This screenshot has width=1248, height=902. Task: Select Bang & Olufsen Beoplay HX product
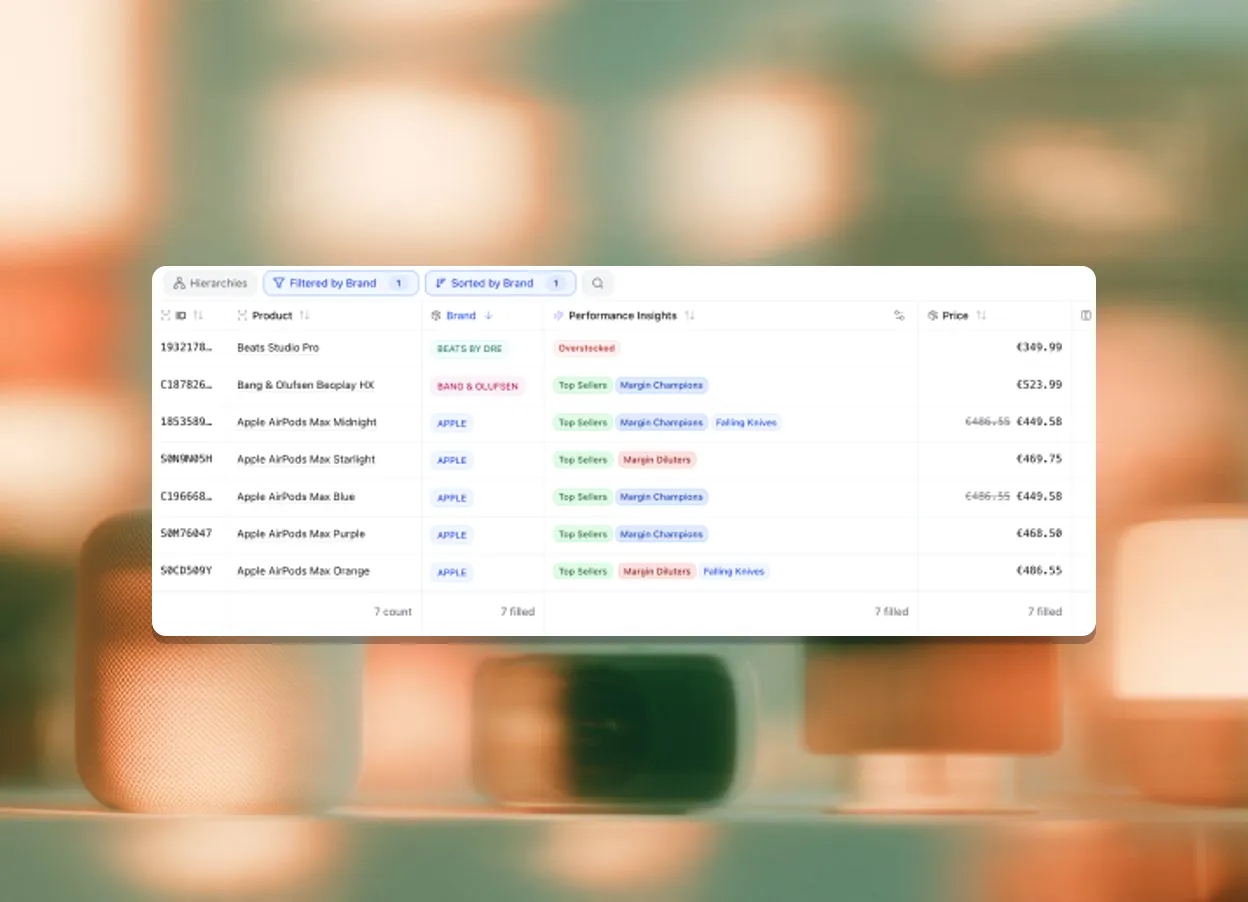(x=305, y=385)
